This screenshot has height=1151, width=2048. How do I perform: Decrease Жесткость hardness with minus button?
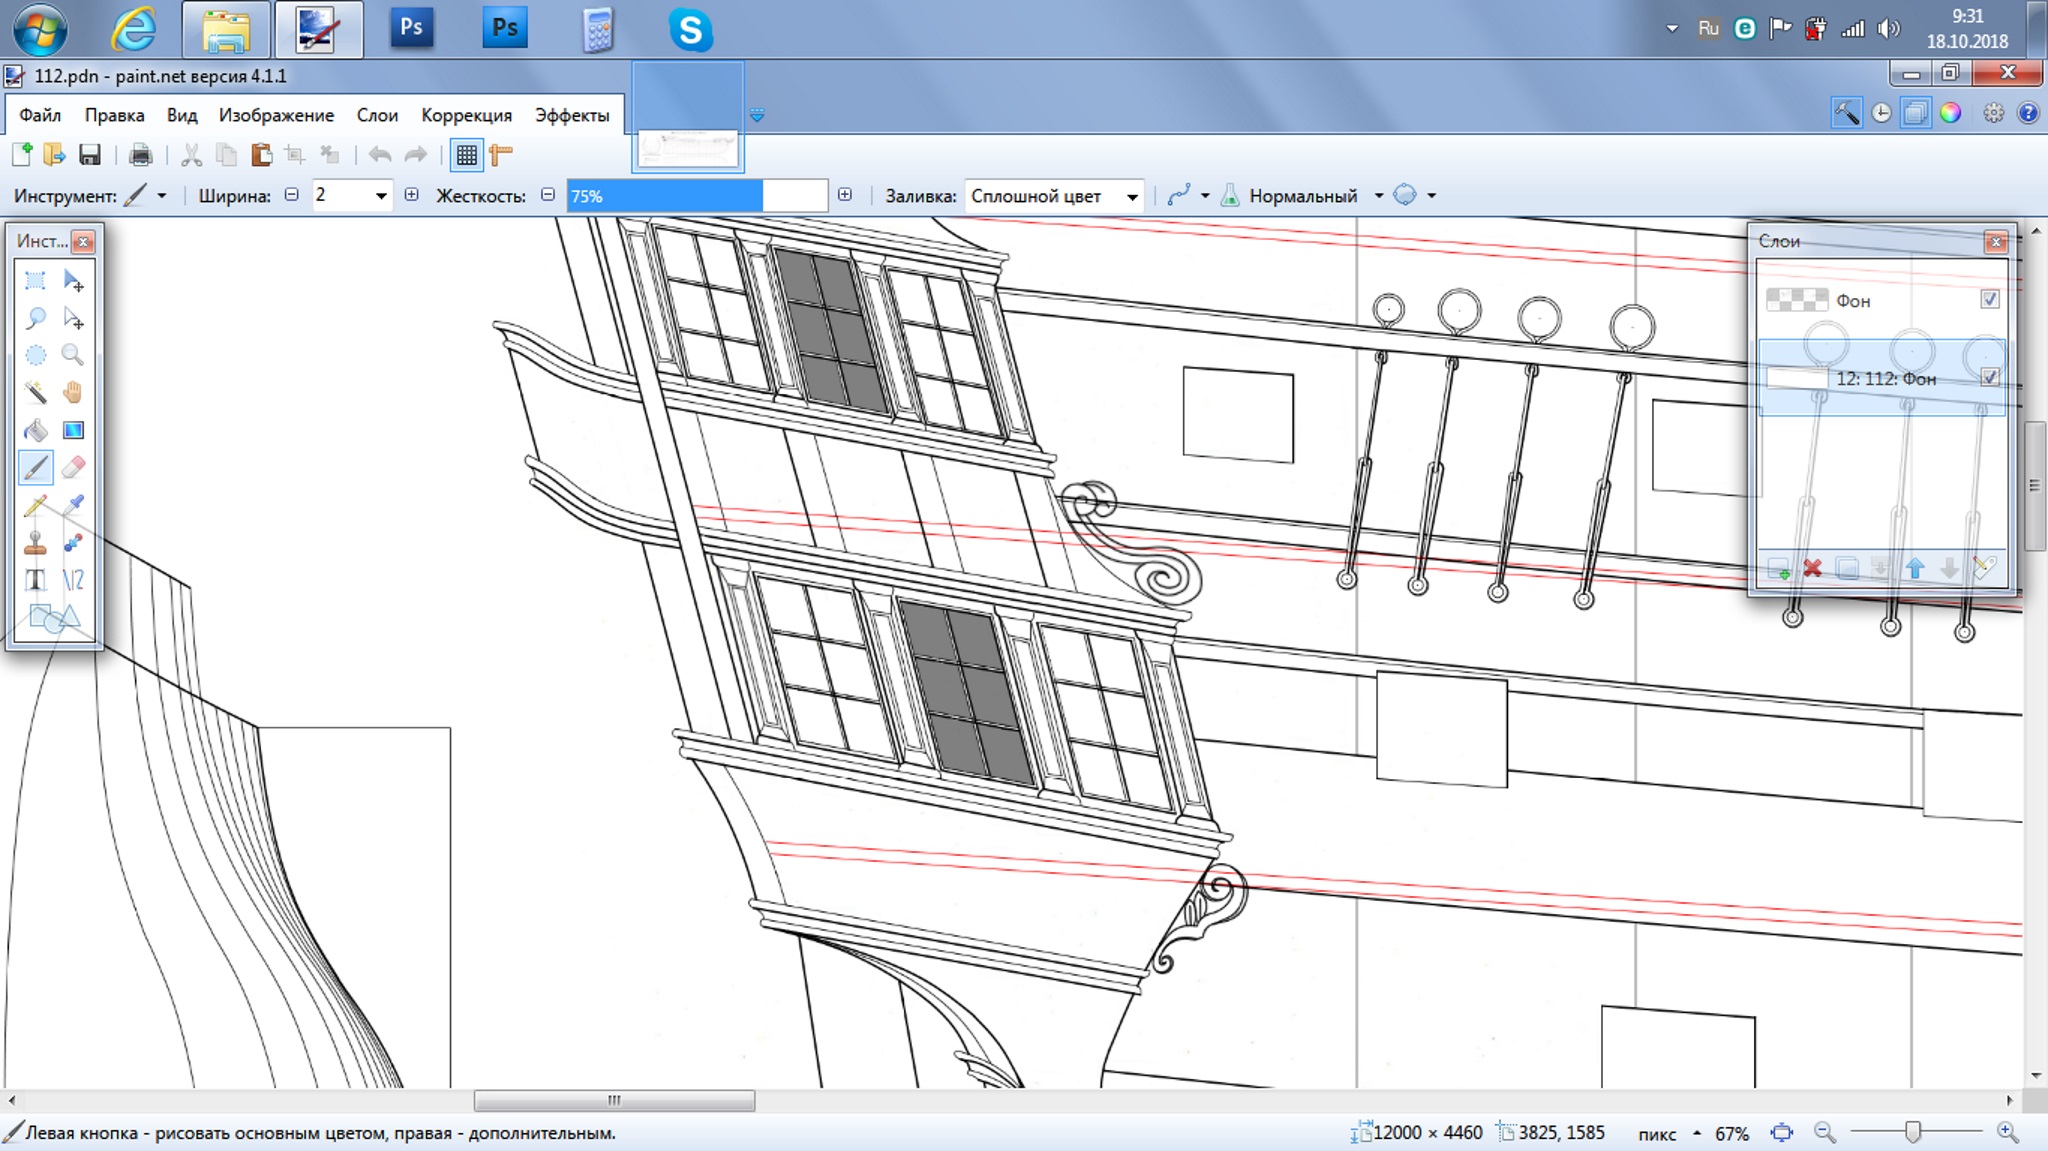[547, 195]
